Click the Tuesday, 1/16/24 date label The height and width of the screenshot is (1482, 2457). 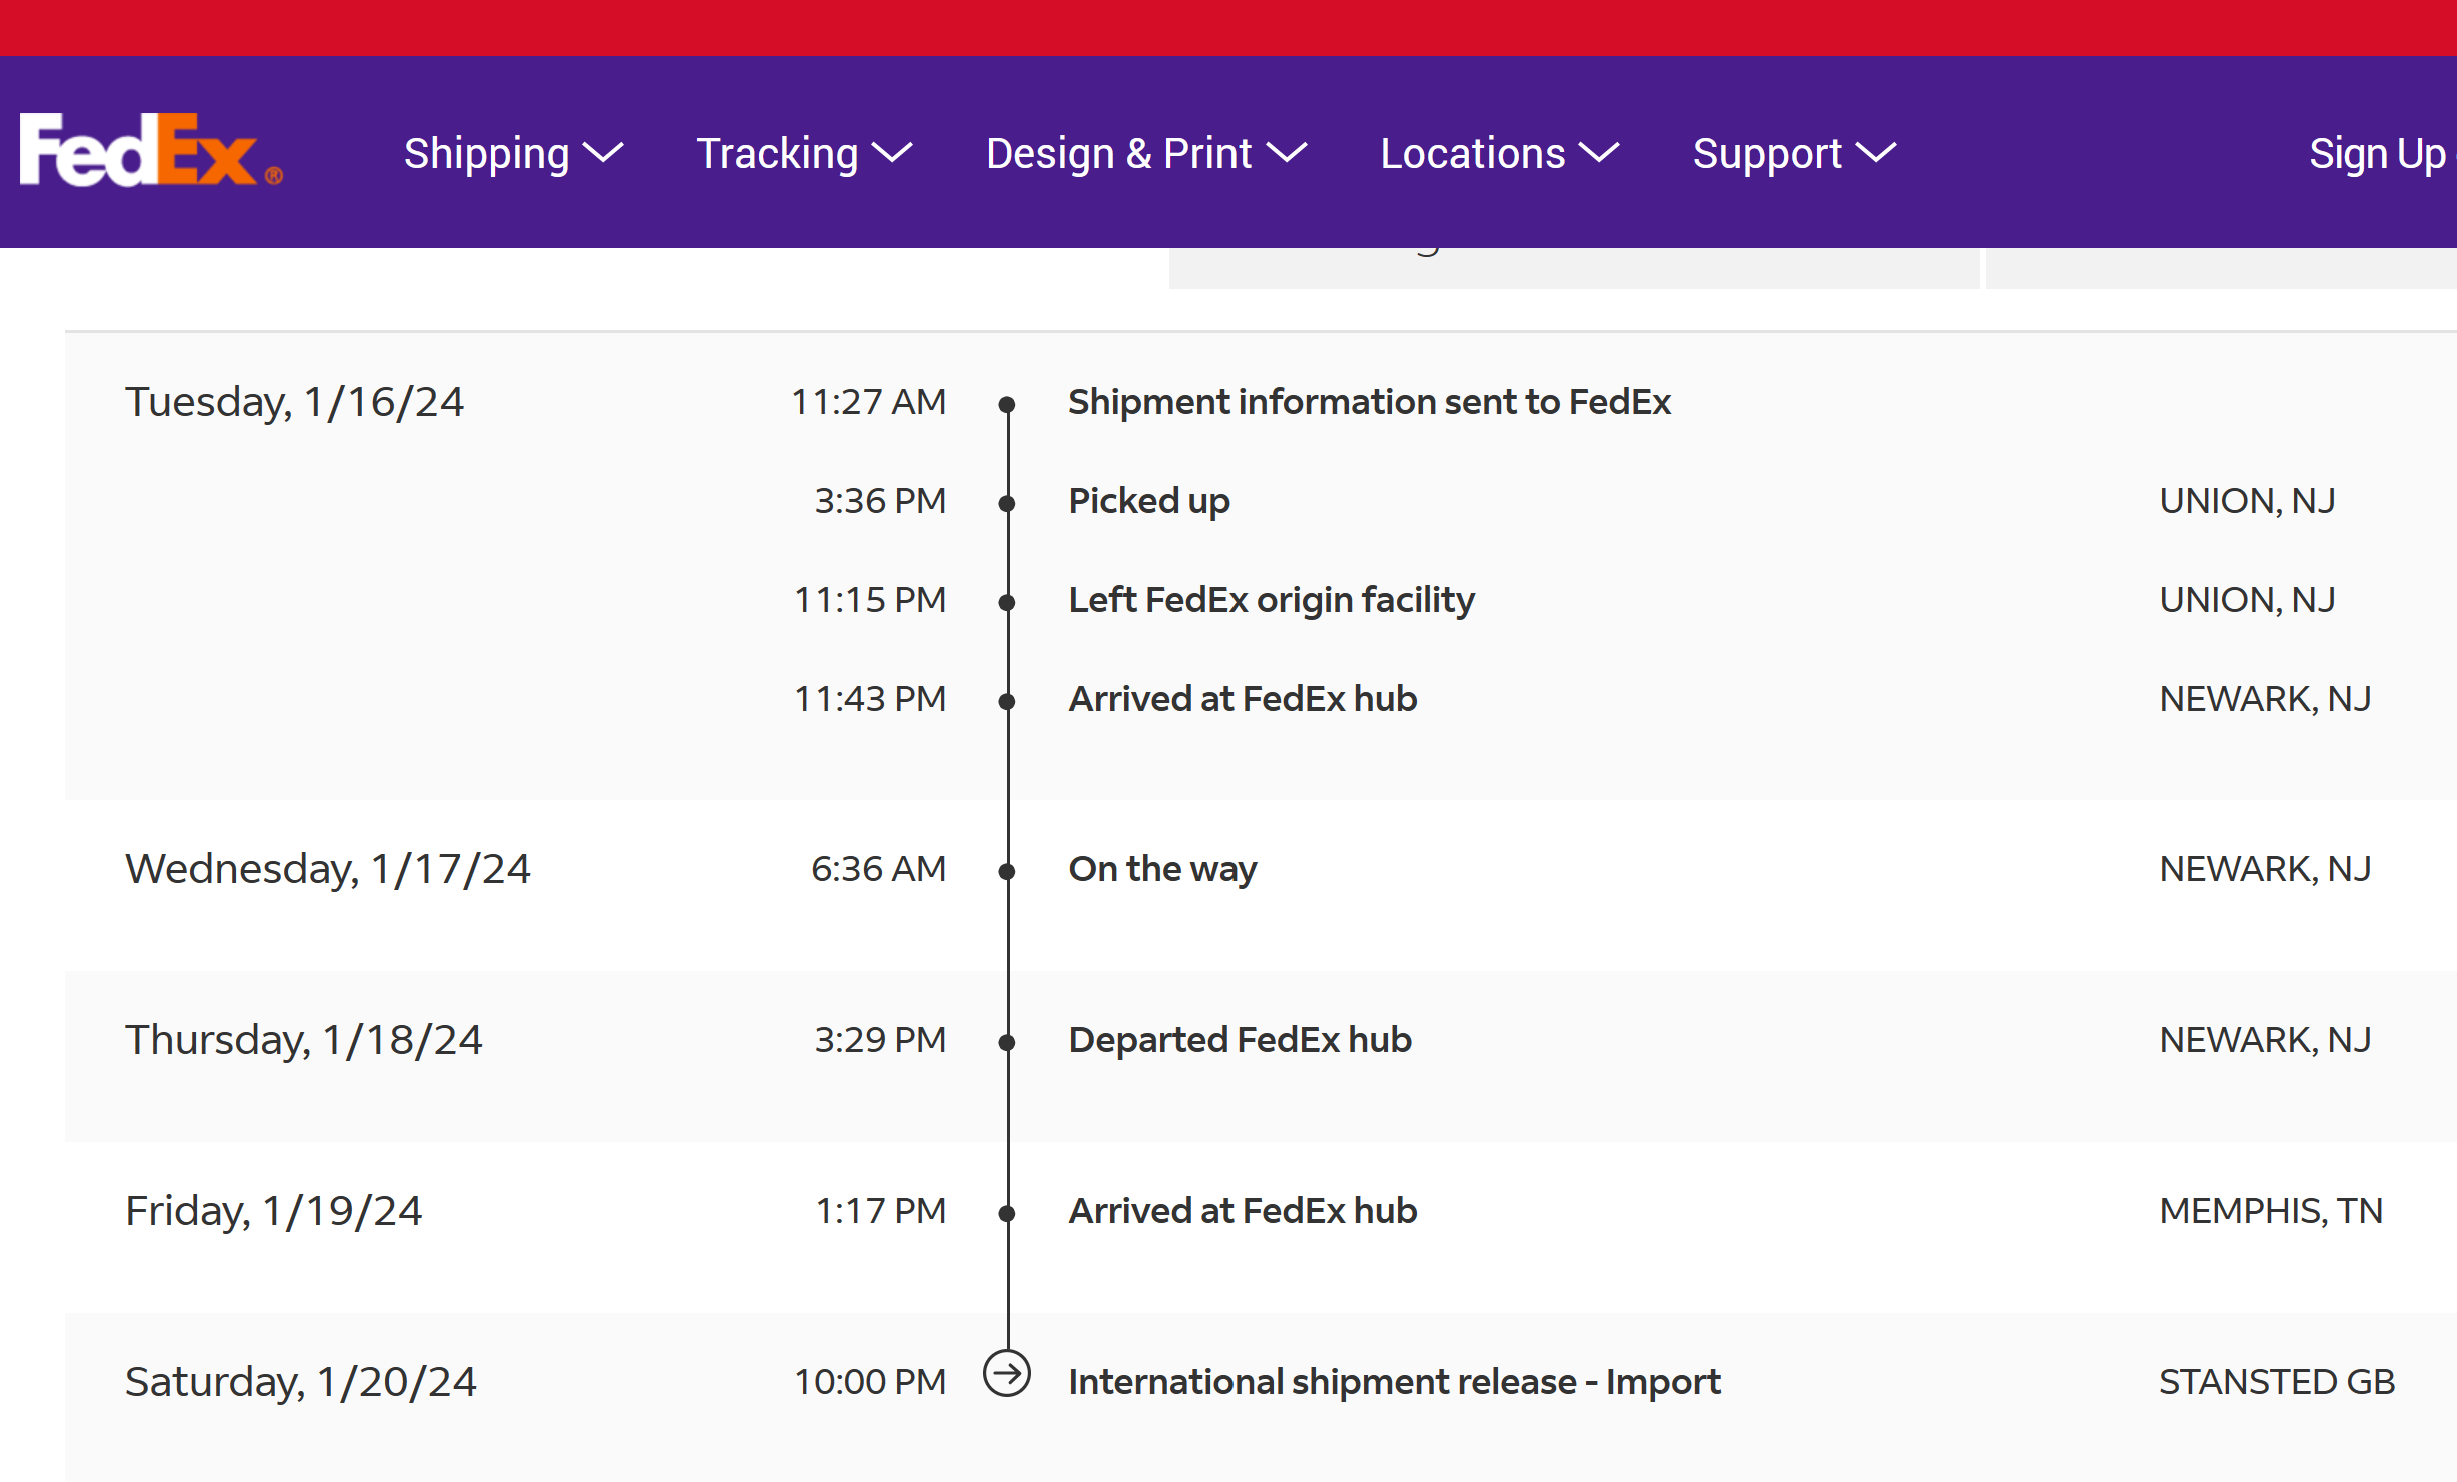pyautogui.click(x=294, y=401)
